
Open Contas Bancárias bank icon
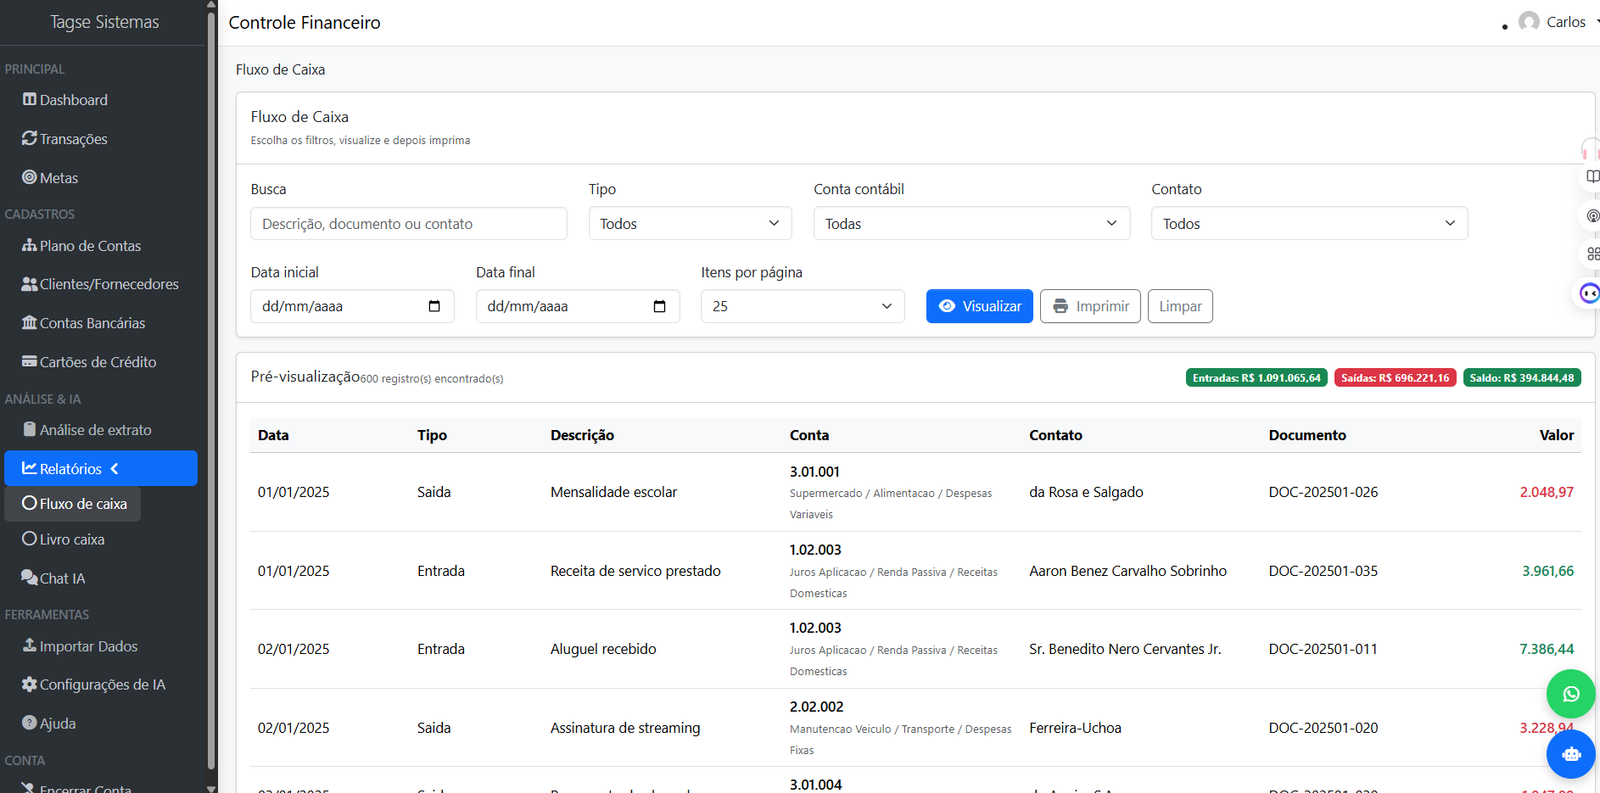(29, 323)
